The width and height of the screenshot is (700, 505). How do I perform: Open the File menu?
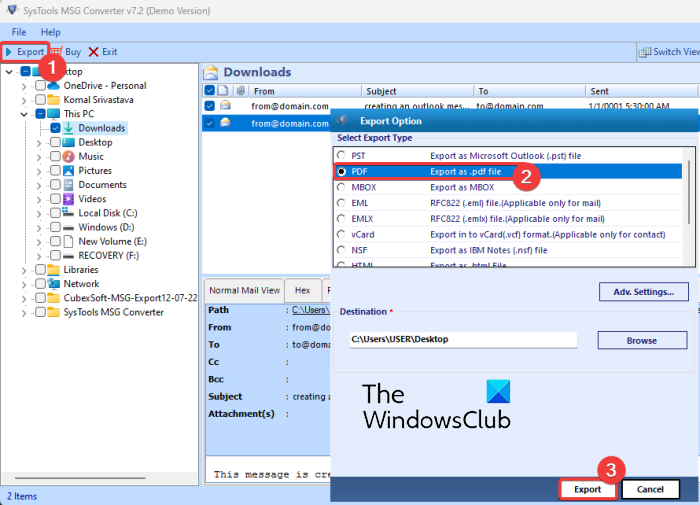click(19, 32)
